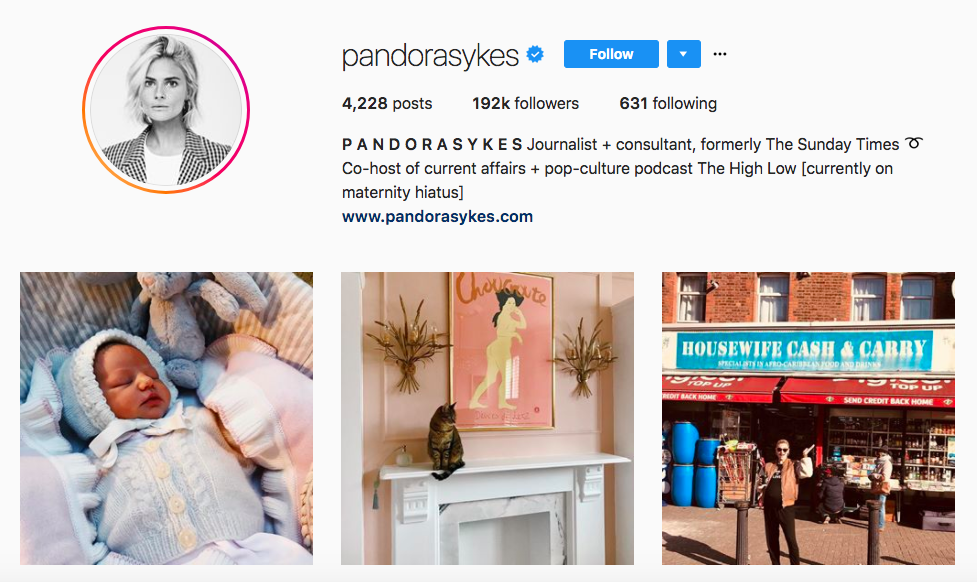Click the loop symbol in bio

tap(913, 143)
